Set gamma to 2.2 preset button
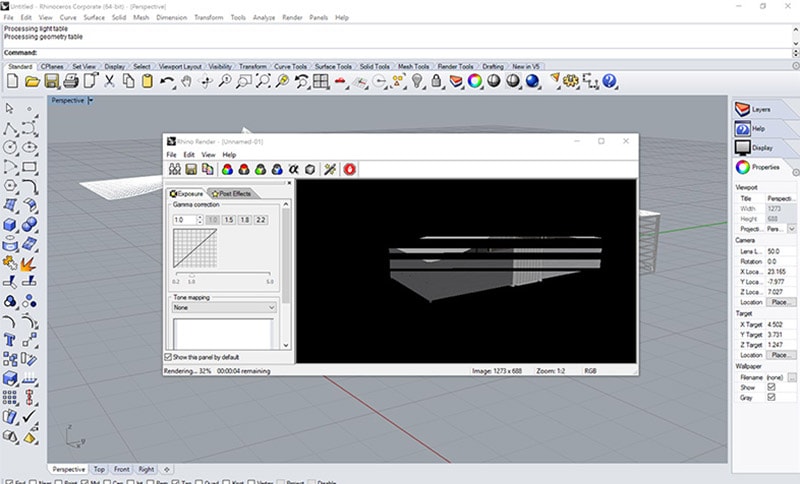Viewport: 800px width, 484px height. coord(261,220)
